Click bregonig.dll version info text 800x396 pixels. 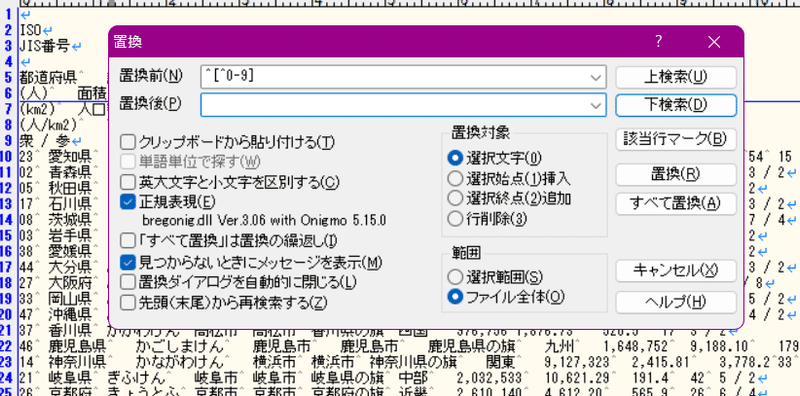pyautogui.click(x=264, y=220)
